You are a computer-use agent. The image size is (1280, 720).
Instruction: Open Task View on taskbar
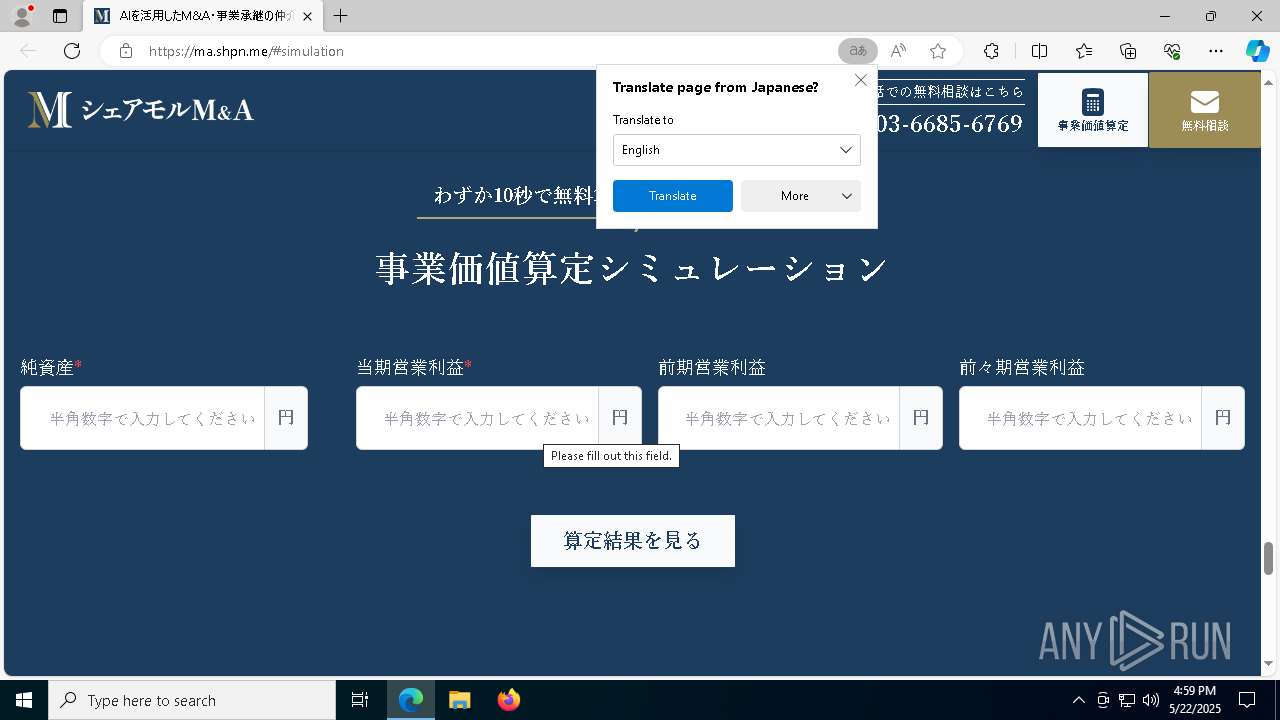click(360, 700)
